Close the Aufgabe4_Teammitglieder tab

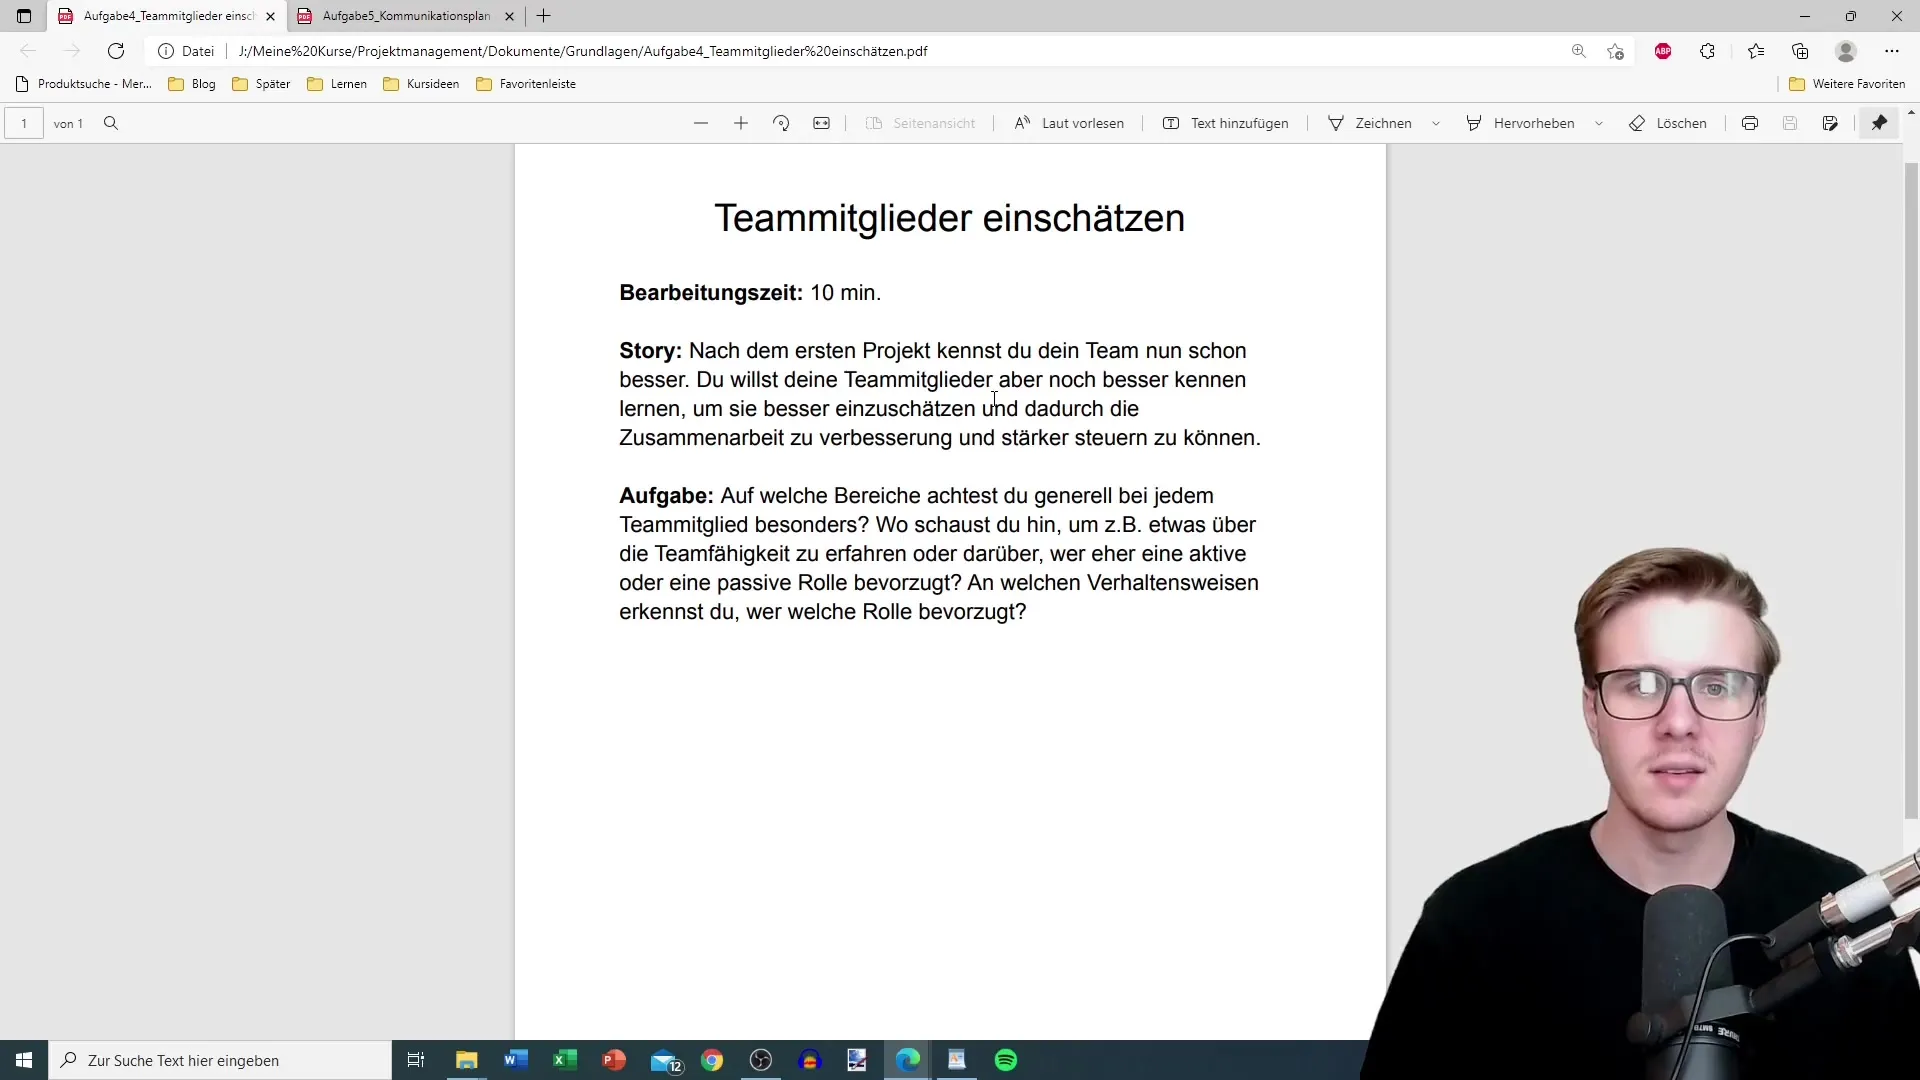(x=270, y=16)
